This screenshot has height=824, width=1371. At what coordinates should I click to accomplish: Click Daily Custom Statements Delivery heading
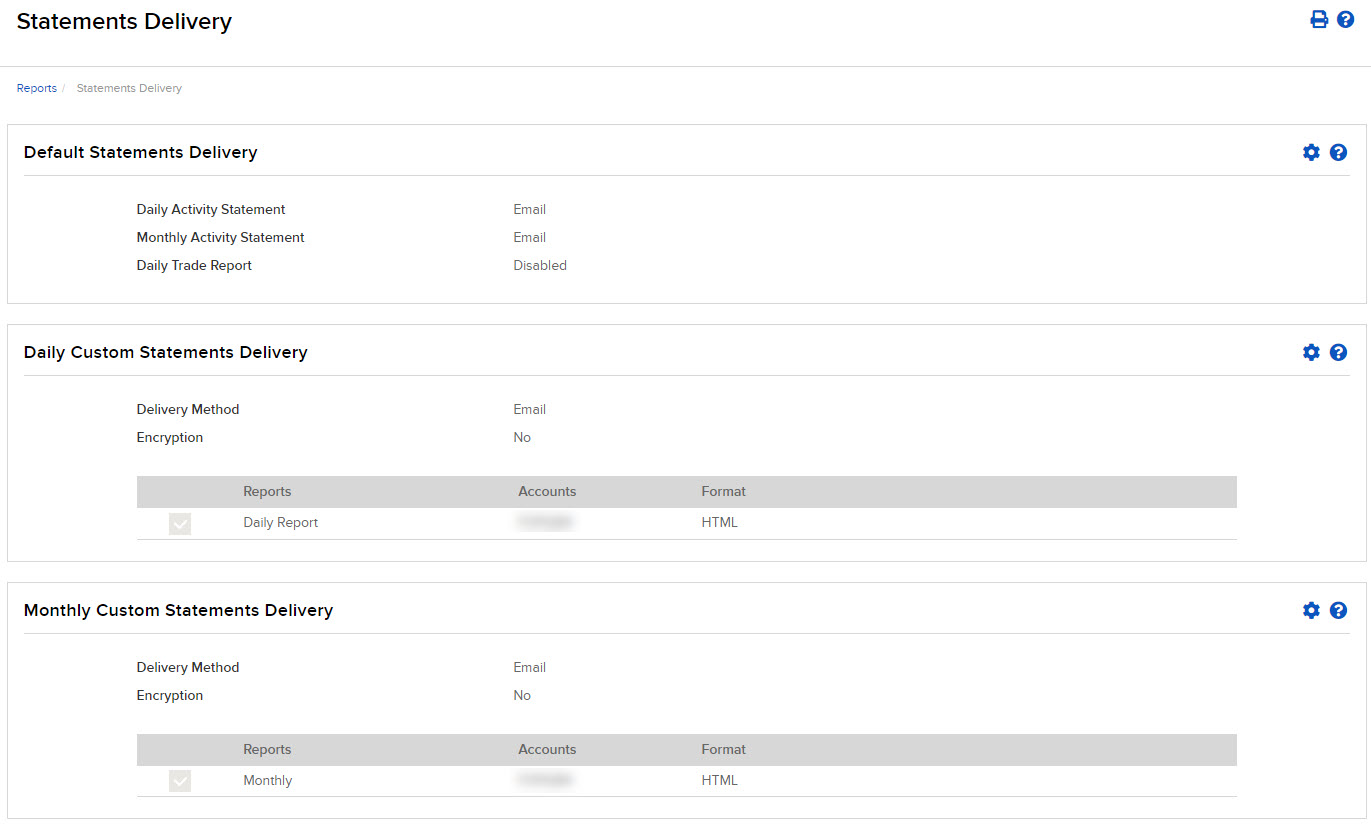(166, 352)
